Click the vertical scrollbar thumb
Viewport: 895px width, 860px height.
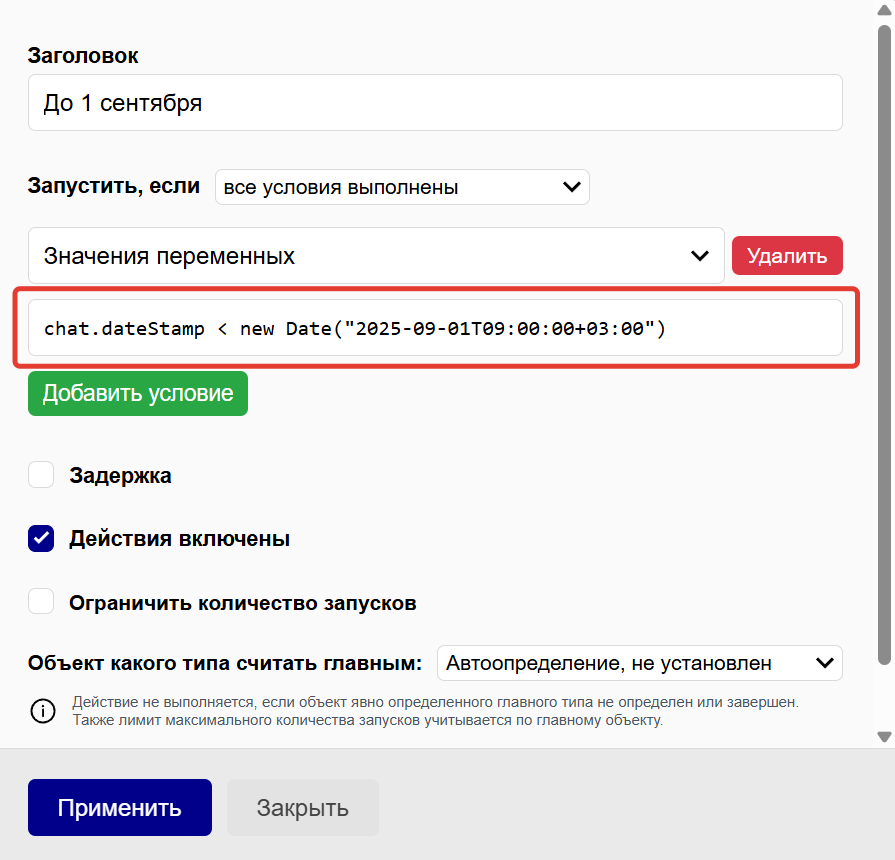(884, 340)
